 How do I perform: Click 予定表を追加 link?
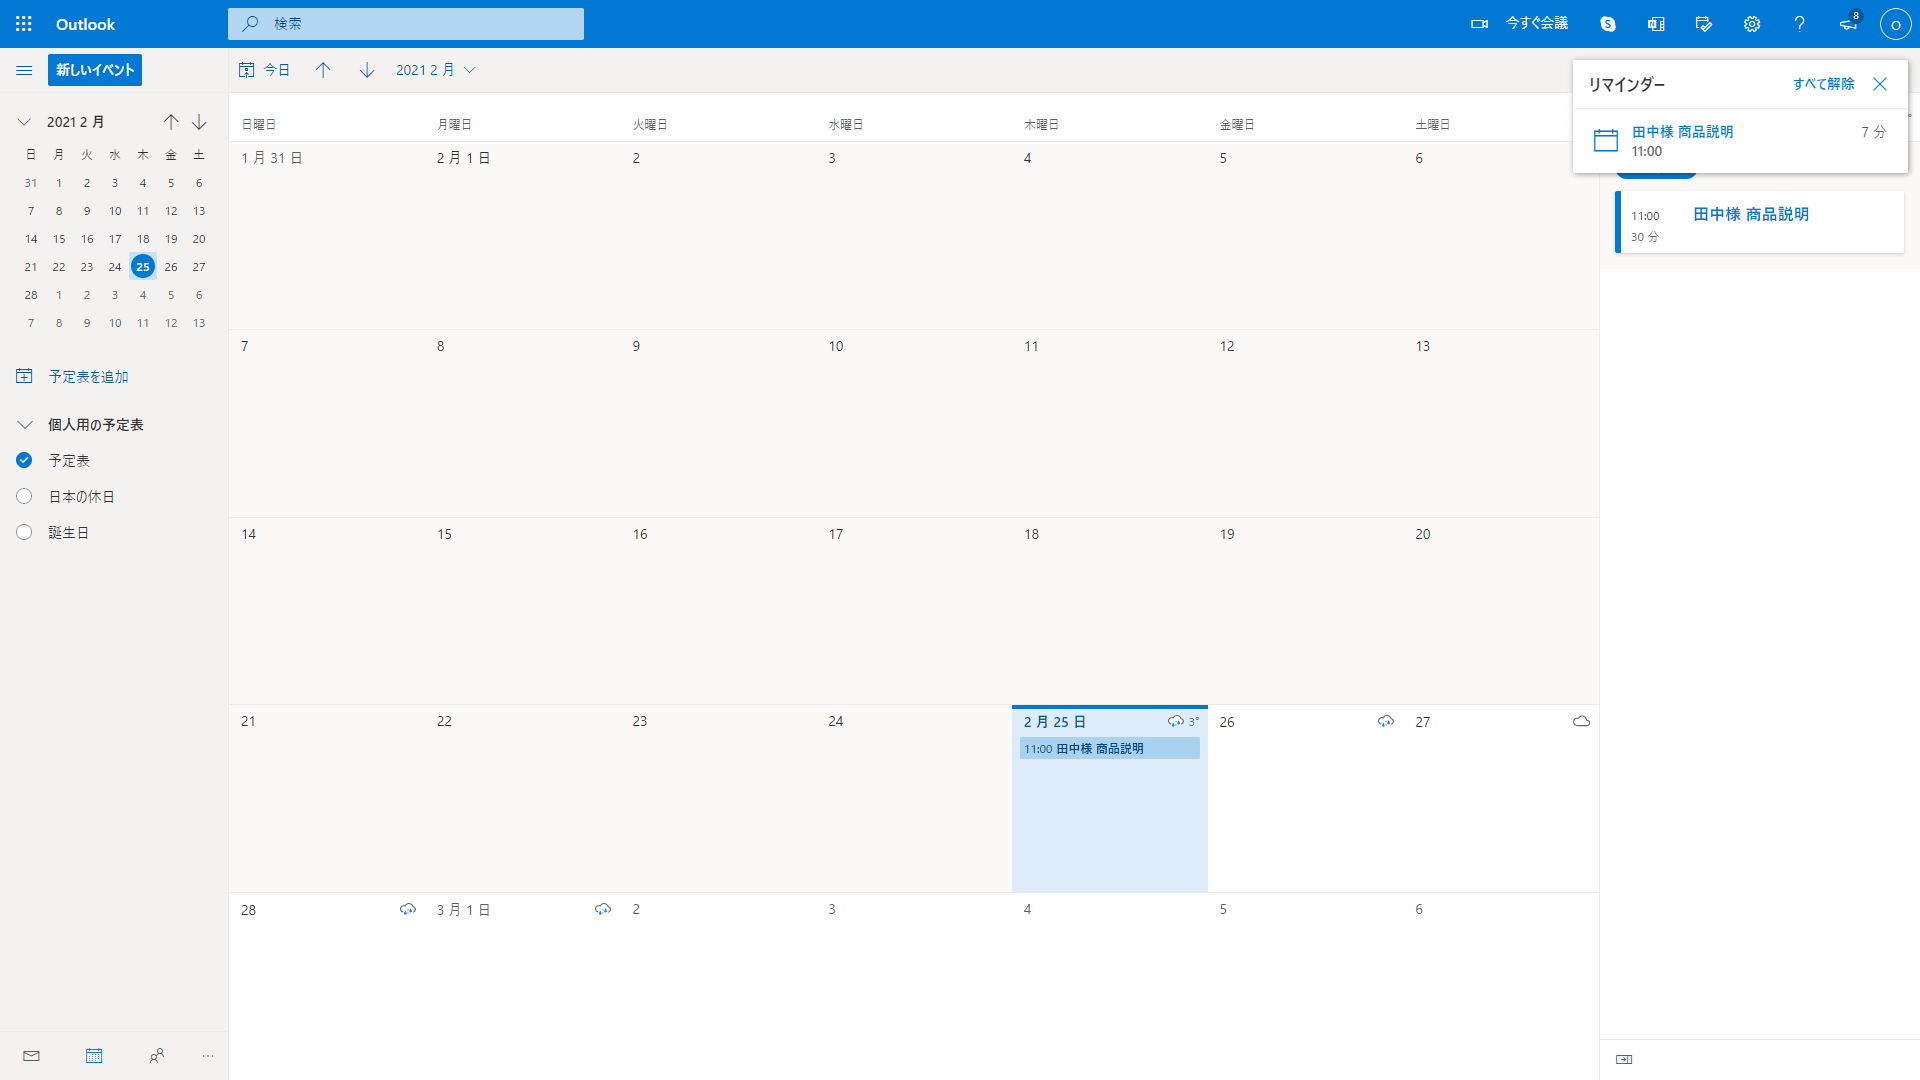88,377
